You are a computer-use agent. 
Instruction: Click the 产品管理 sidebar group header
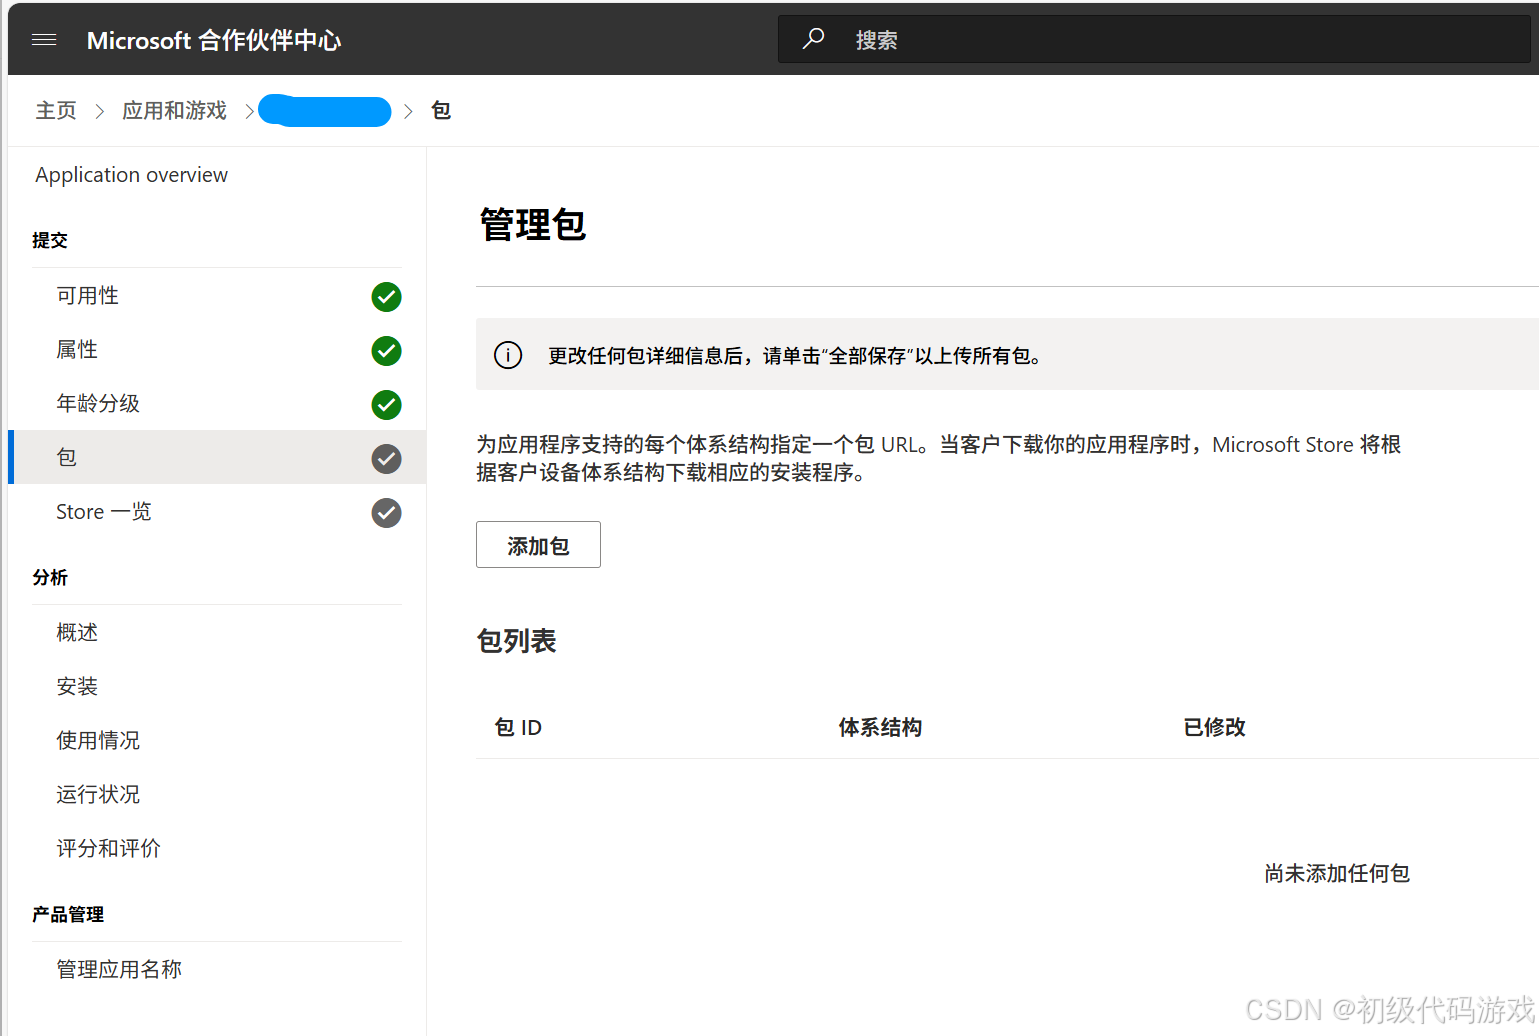(x=68, y=915)
